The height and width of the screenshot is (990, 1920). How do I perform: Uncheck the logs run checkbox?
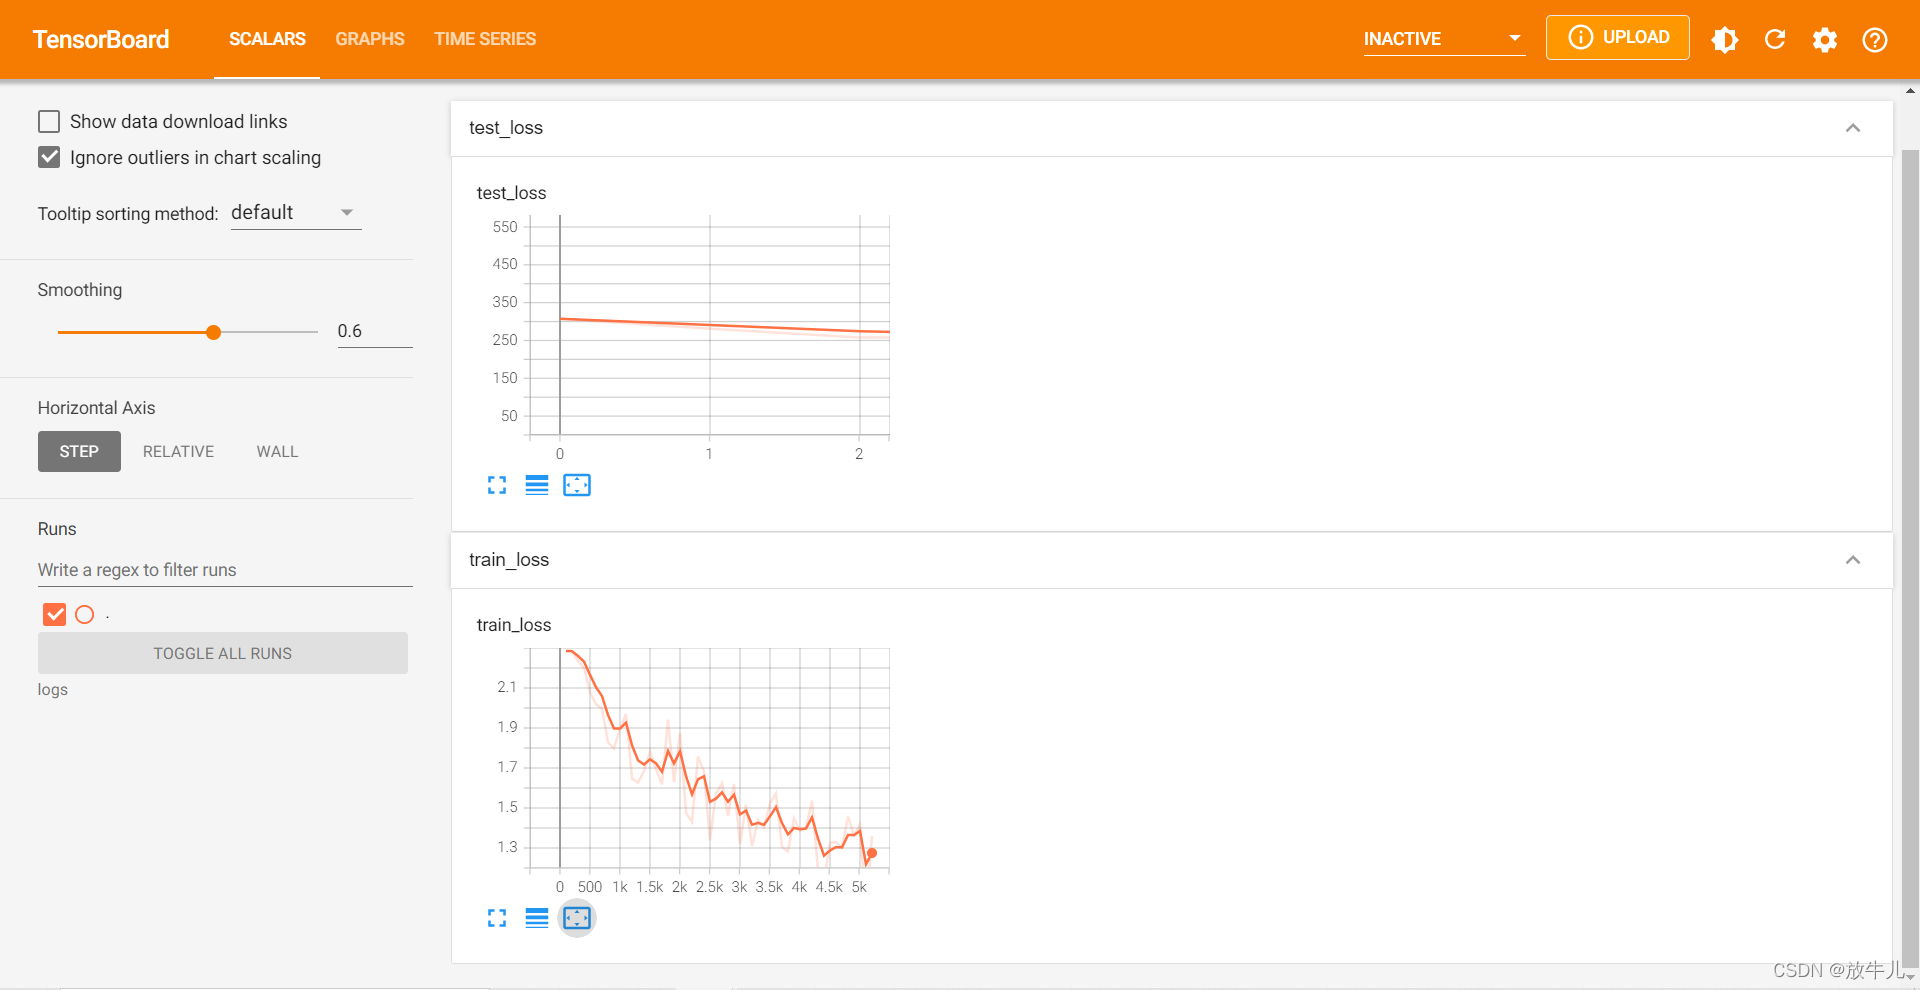tap(54, 614)
